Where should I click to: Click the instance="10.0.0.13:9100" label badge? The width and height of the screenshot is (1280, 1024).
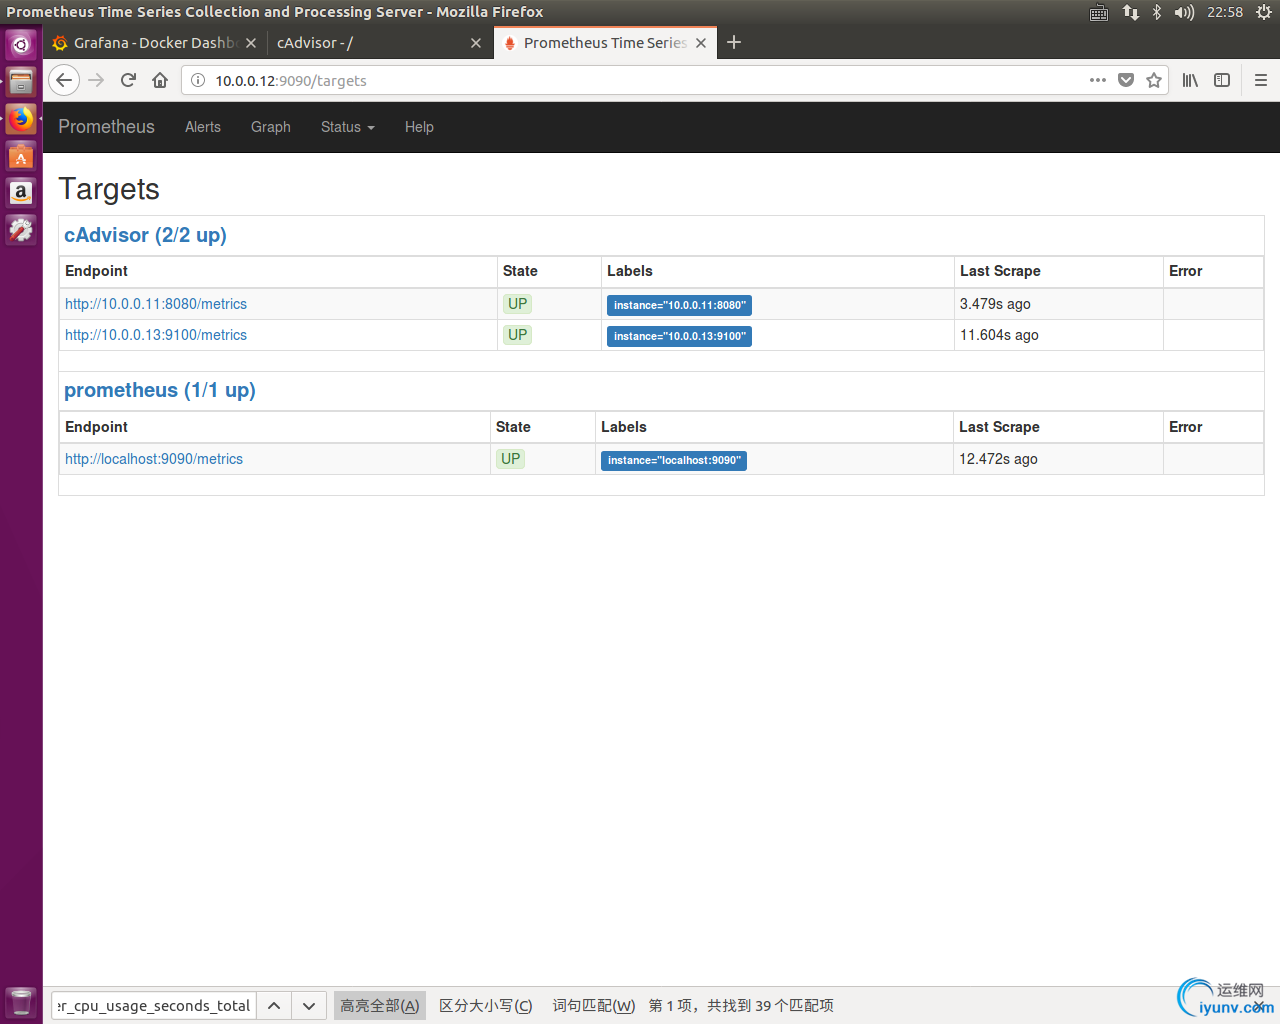click(679, 337)
